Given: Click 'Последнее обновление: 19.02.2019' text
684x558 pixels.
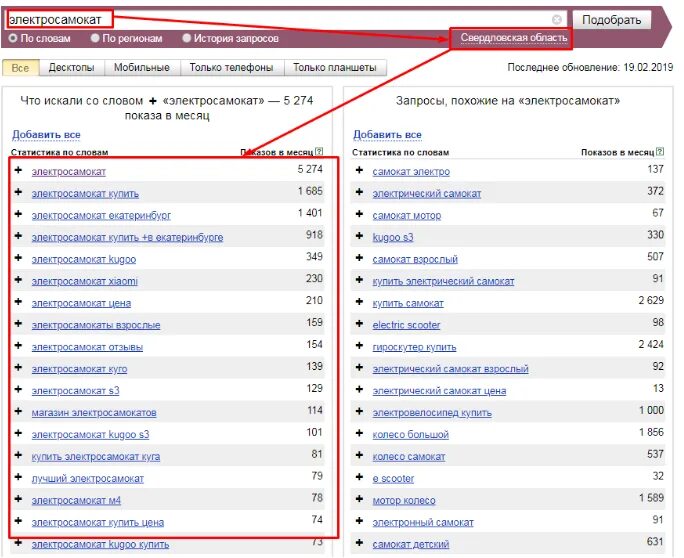Looking at the screenshot, I should coord(590,68).
